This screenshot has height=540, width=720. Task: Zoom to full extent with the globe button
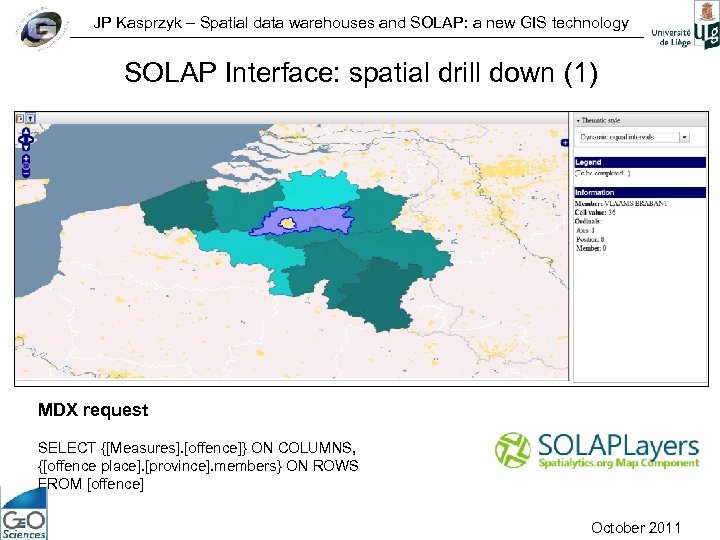26,166
